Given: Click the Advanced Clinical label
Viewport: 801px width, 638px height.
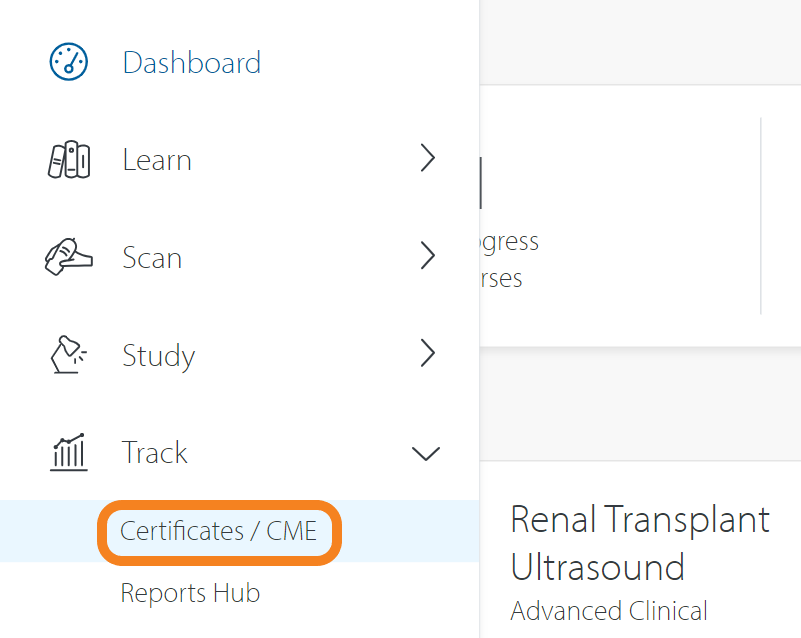Looking at the screenshot, I should [608, 611].
